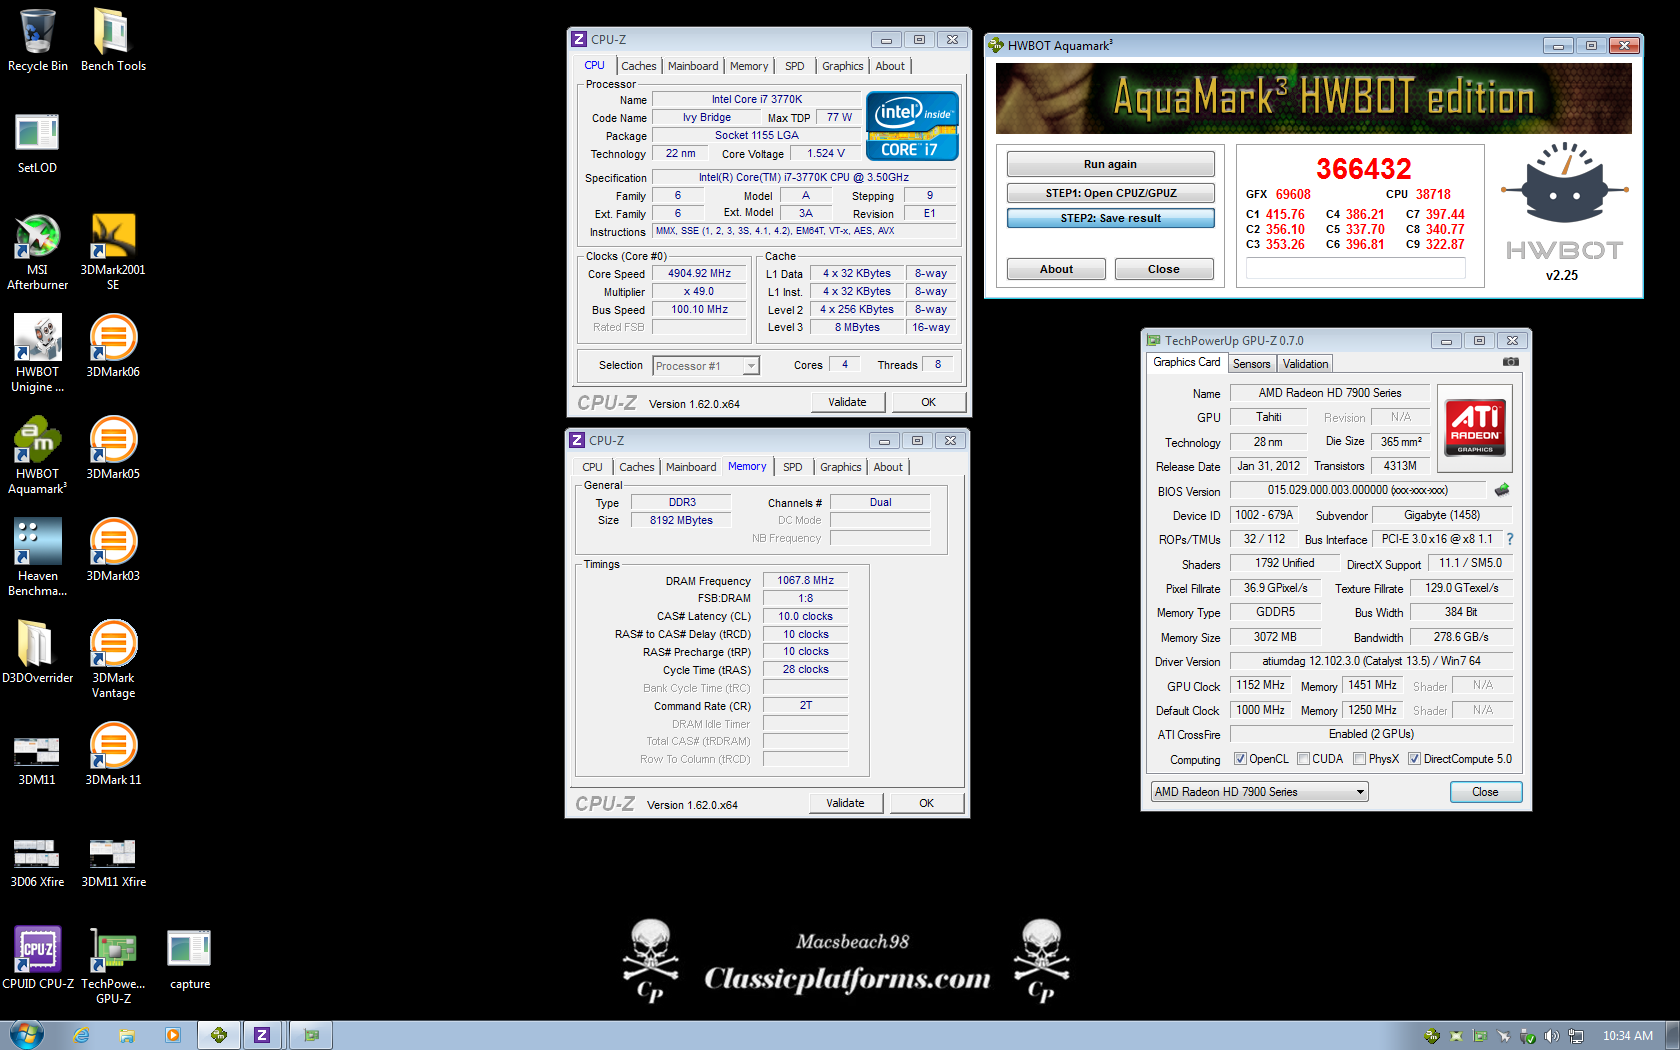Launch CPUID CPU-Z desktop shortcut
This screenshot has height=1050, width=1680.
pyautogui.click(x=38, y=957)
